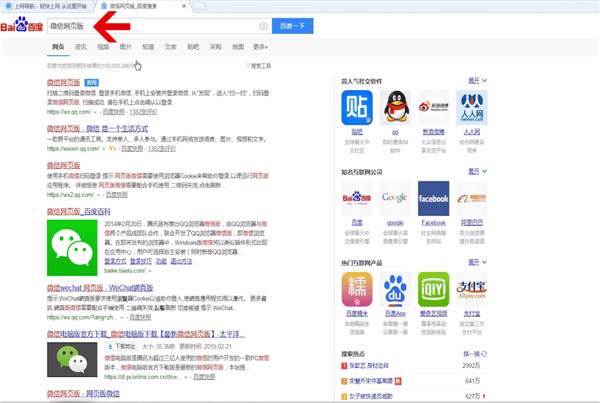Screen dimensions: 600x403
Task: Select the 图片 search tab
Action: [126, 47]
